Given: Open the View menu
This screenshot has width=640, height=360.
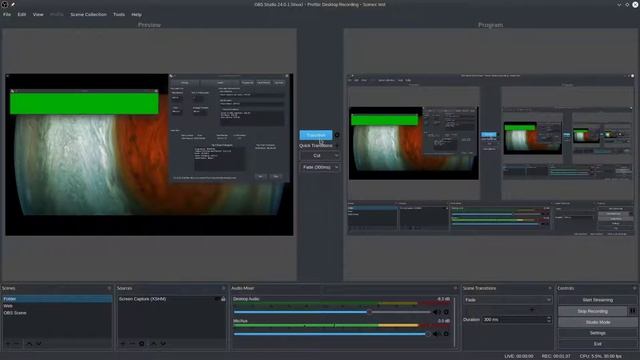Looking at the screenshot, I should click(x=38, y=14).
